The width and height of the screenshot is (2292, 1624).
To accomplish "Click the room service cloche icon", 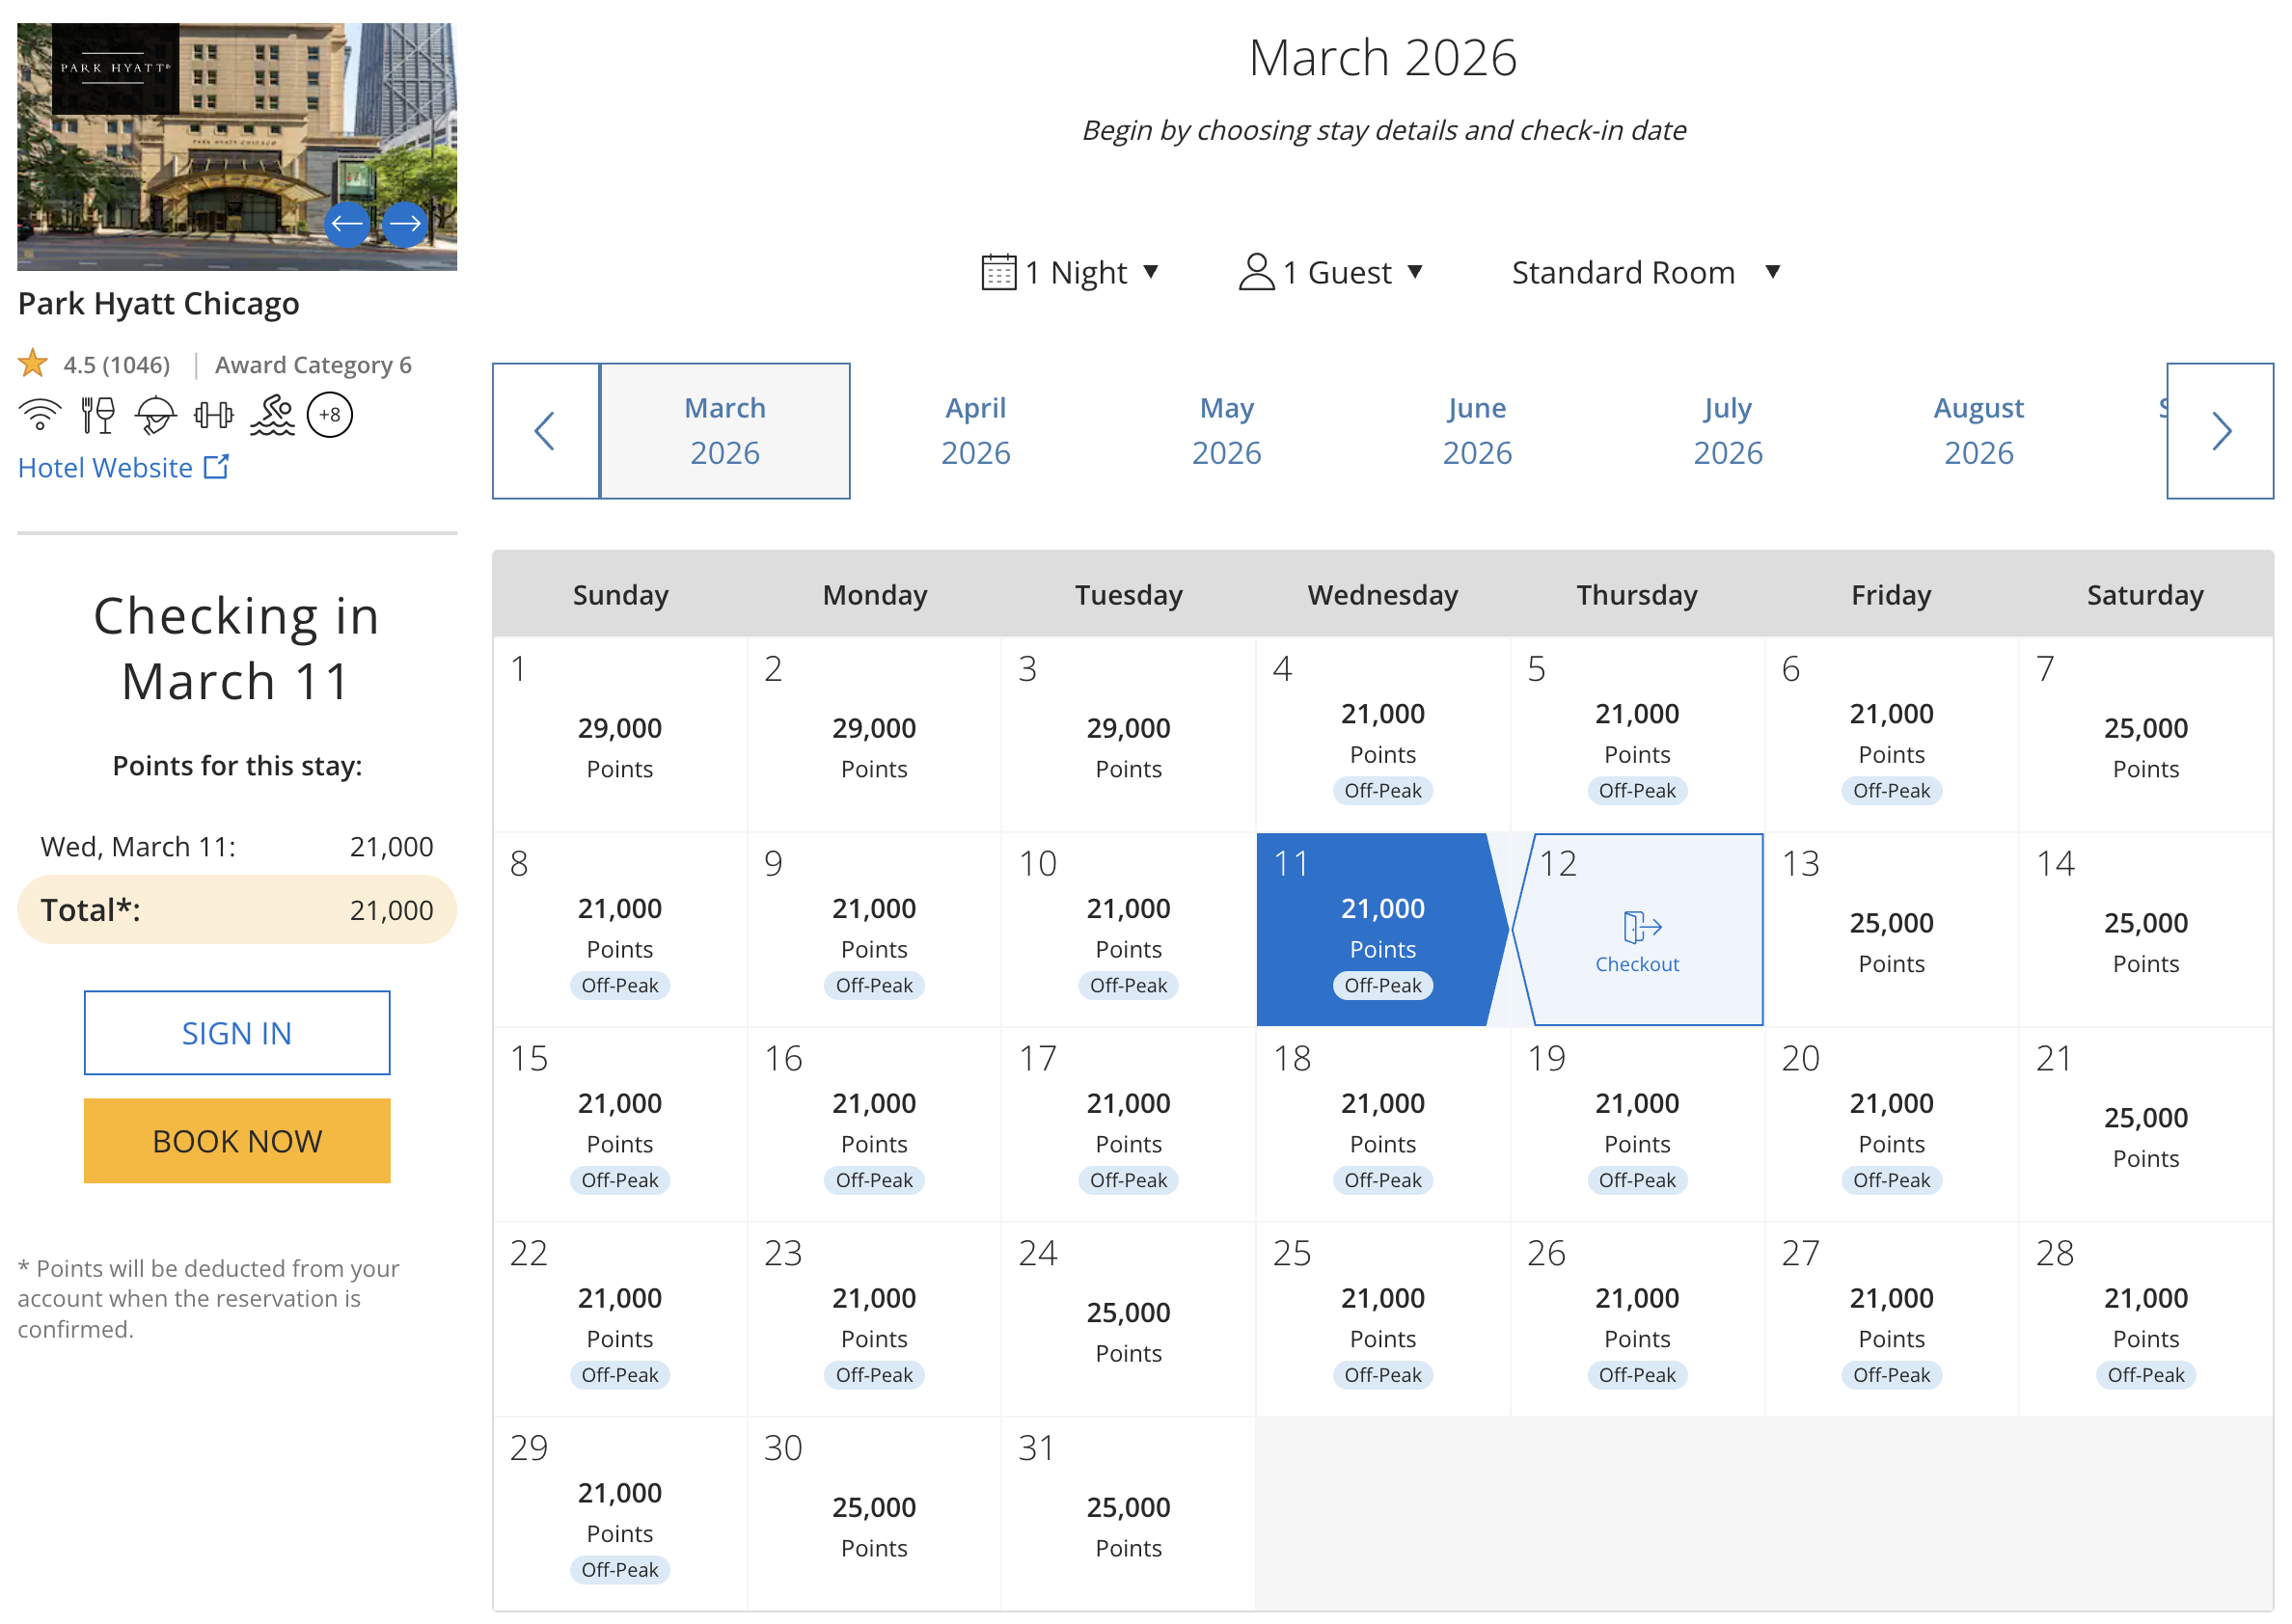I will (155, 415).
